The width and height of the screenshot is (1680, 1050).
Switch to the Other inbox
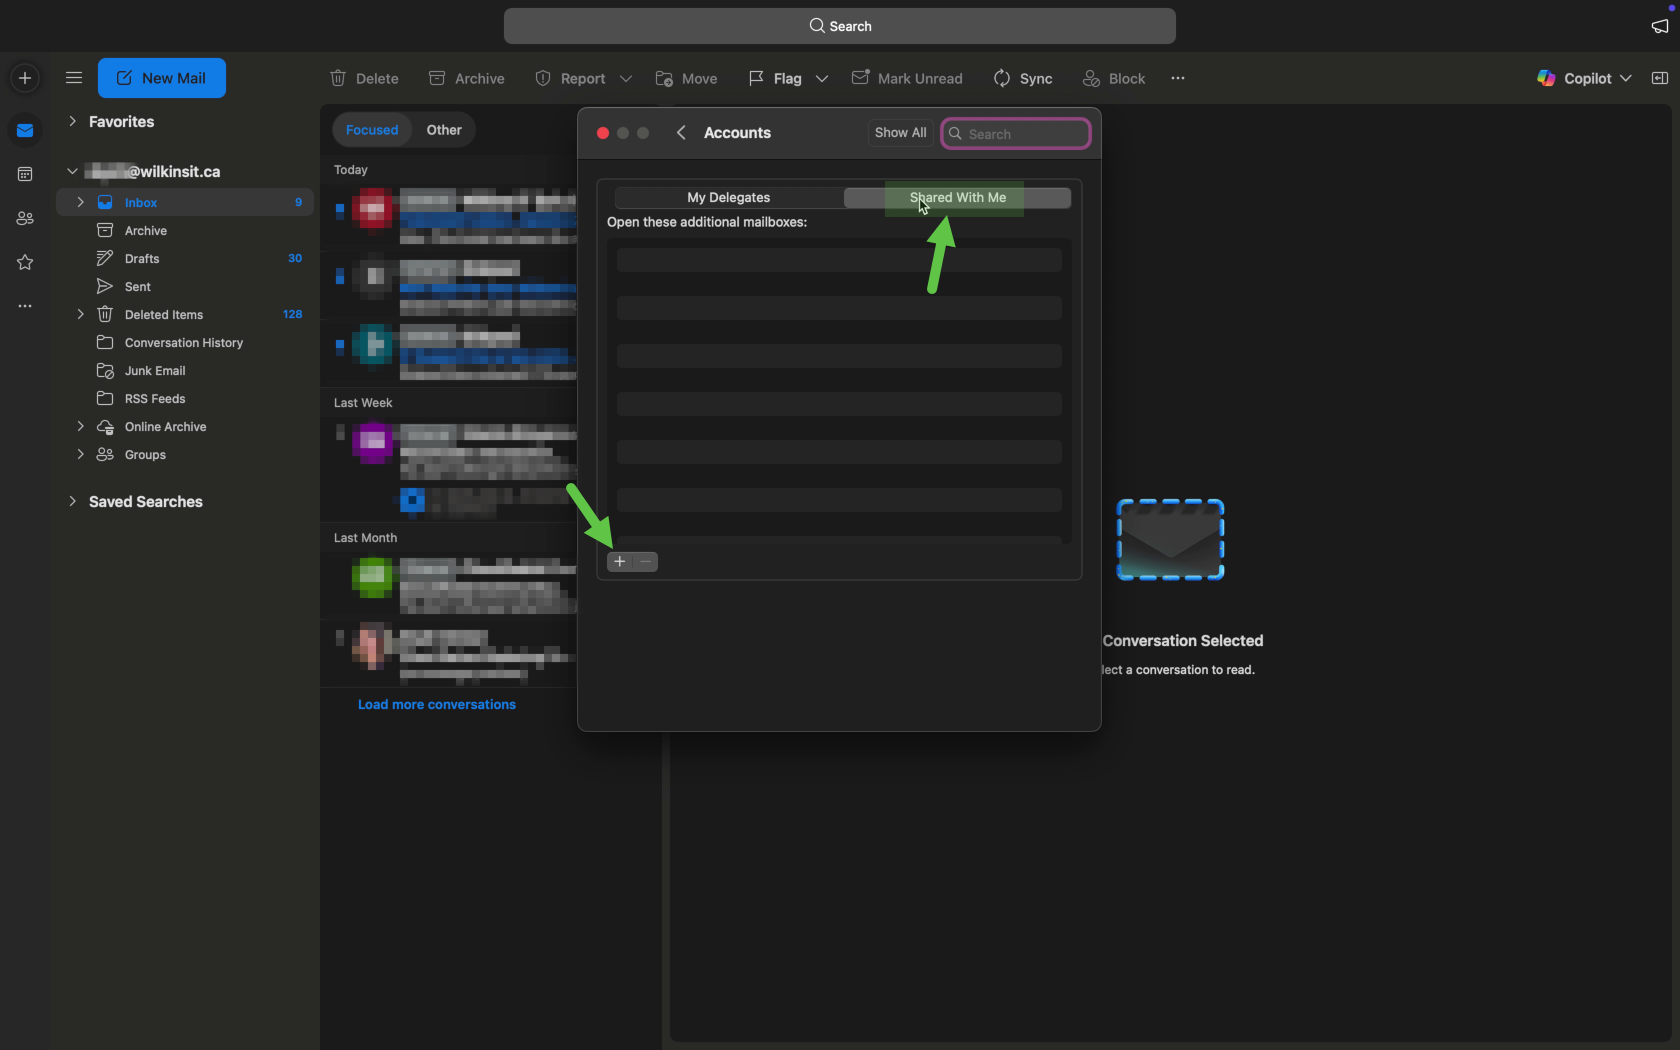click(444, 130)
